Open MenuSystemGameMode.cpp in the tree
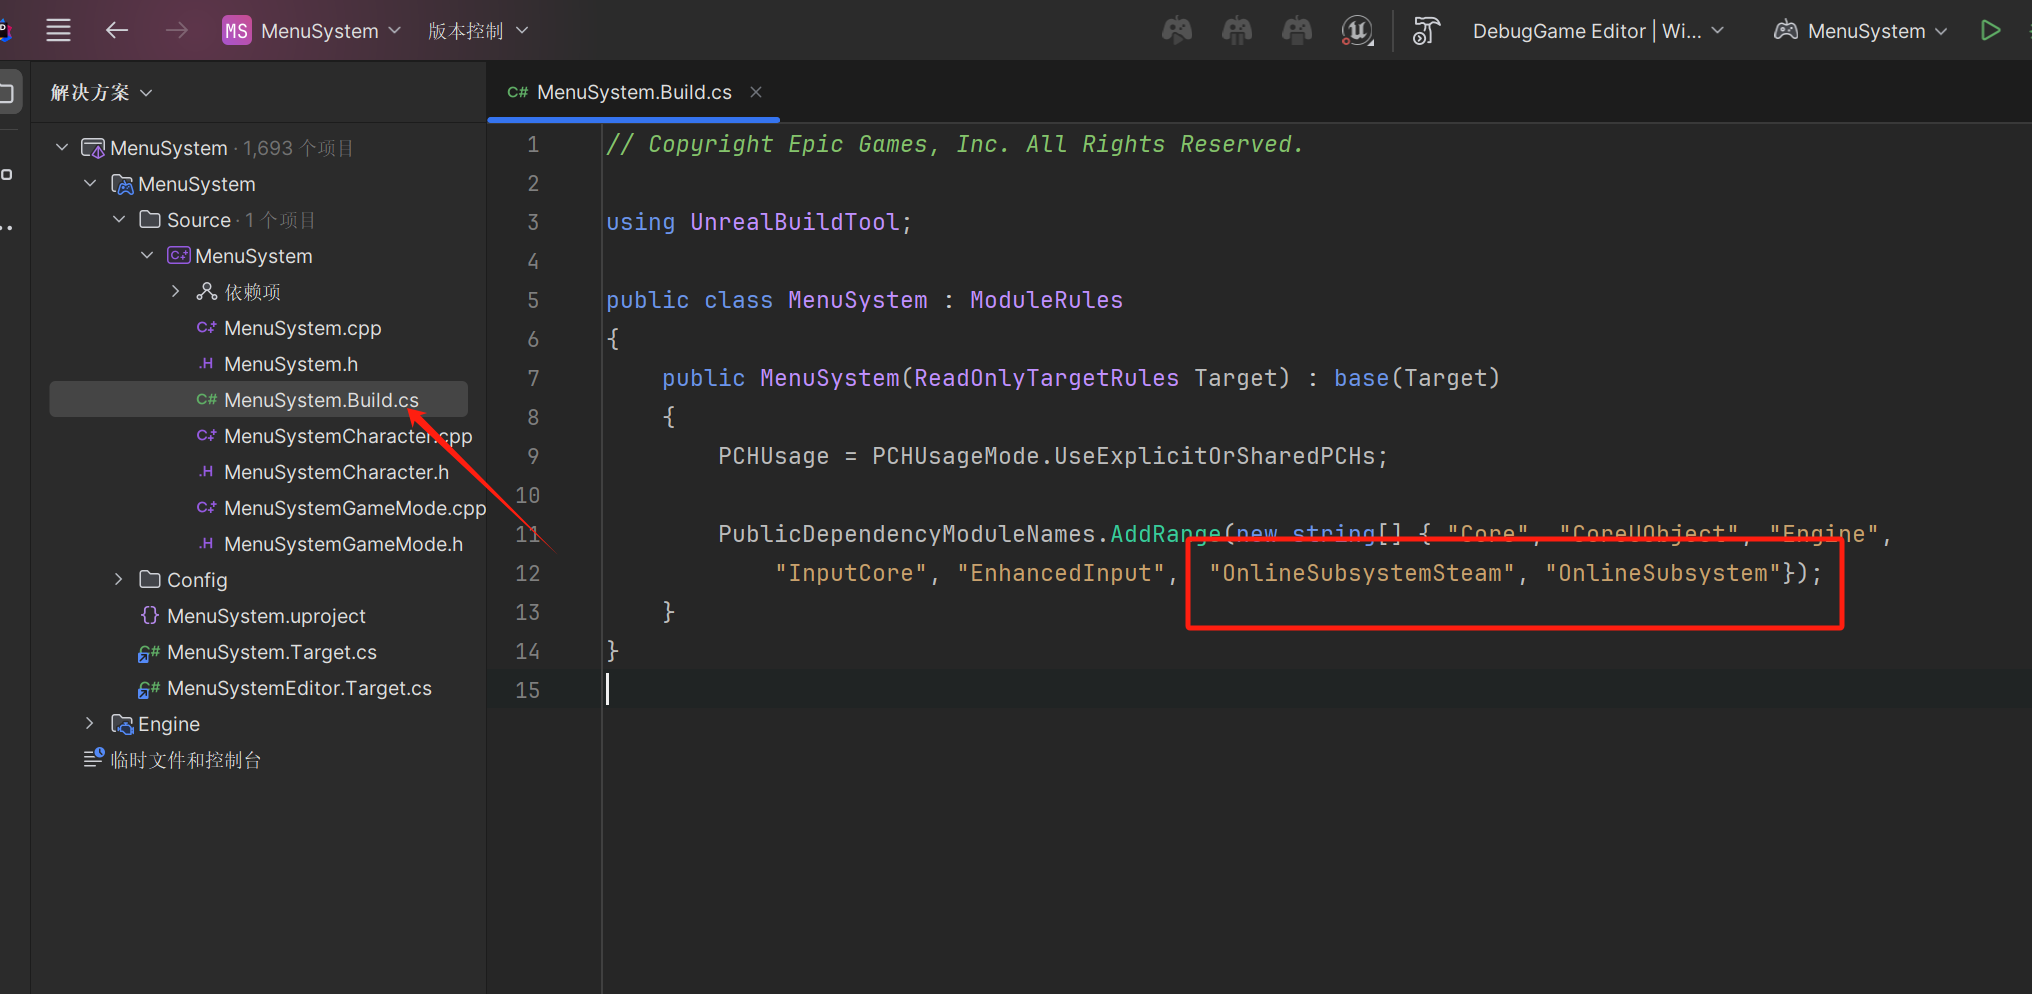The height and width of the screenshot is (994, 2032). click(x=355, y=508)
